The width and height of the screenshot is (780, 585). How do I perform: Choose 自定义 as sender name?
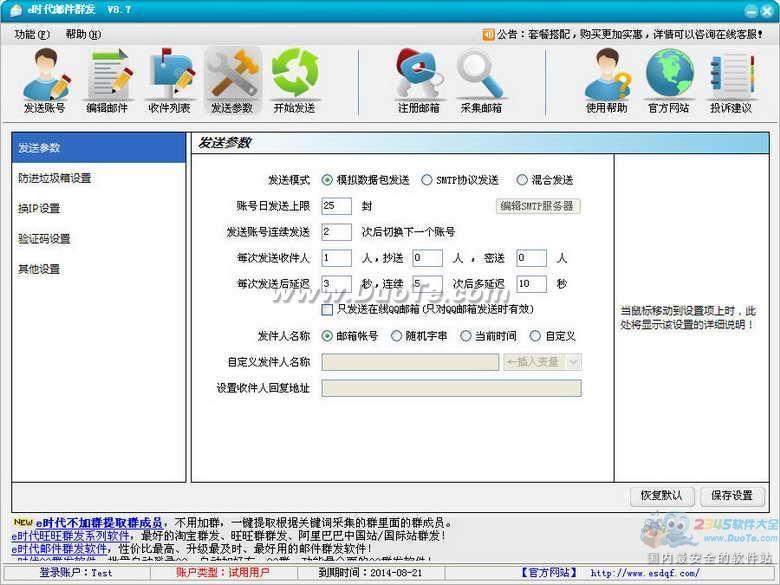[x=535, y=336]
